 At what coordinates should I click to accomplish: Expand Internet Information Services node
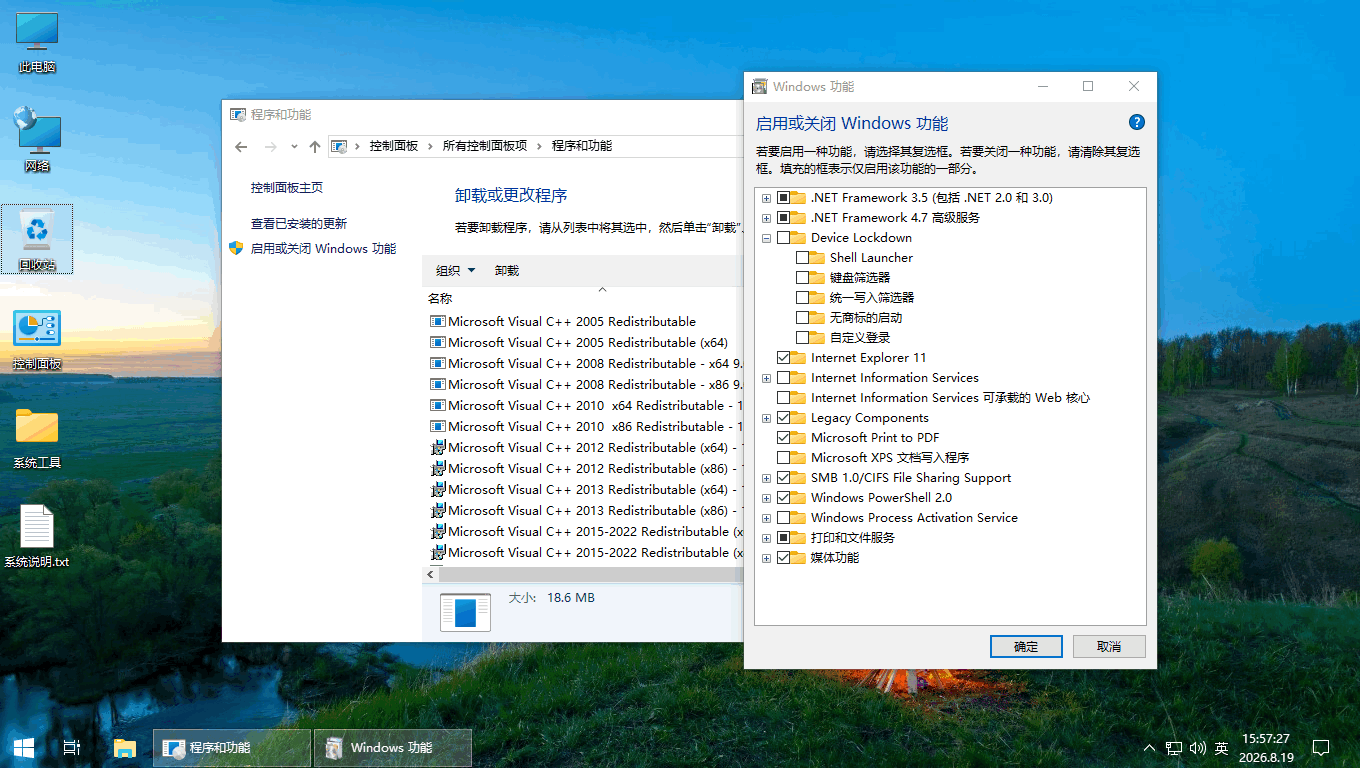pos(767,378)
